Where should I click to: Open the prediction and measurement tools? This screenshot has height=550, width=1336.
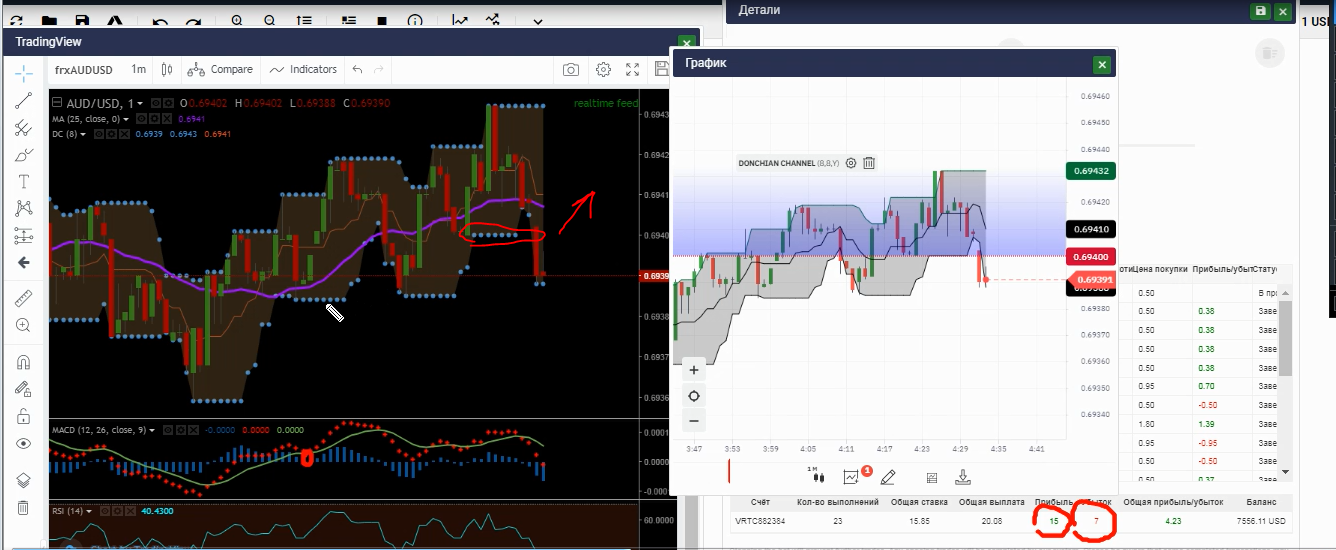pyautogui.click(x=24, y=236)
